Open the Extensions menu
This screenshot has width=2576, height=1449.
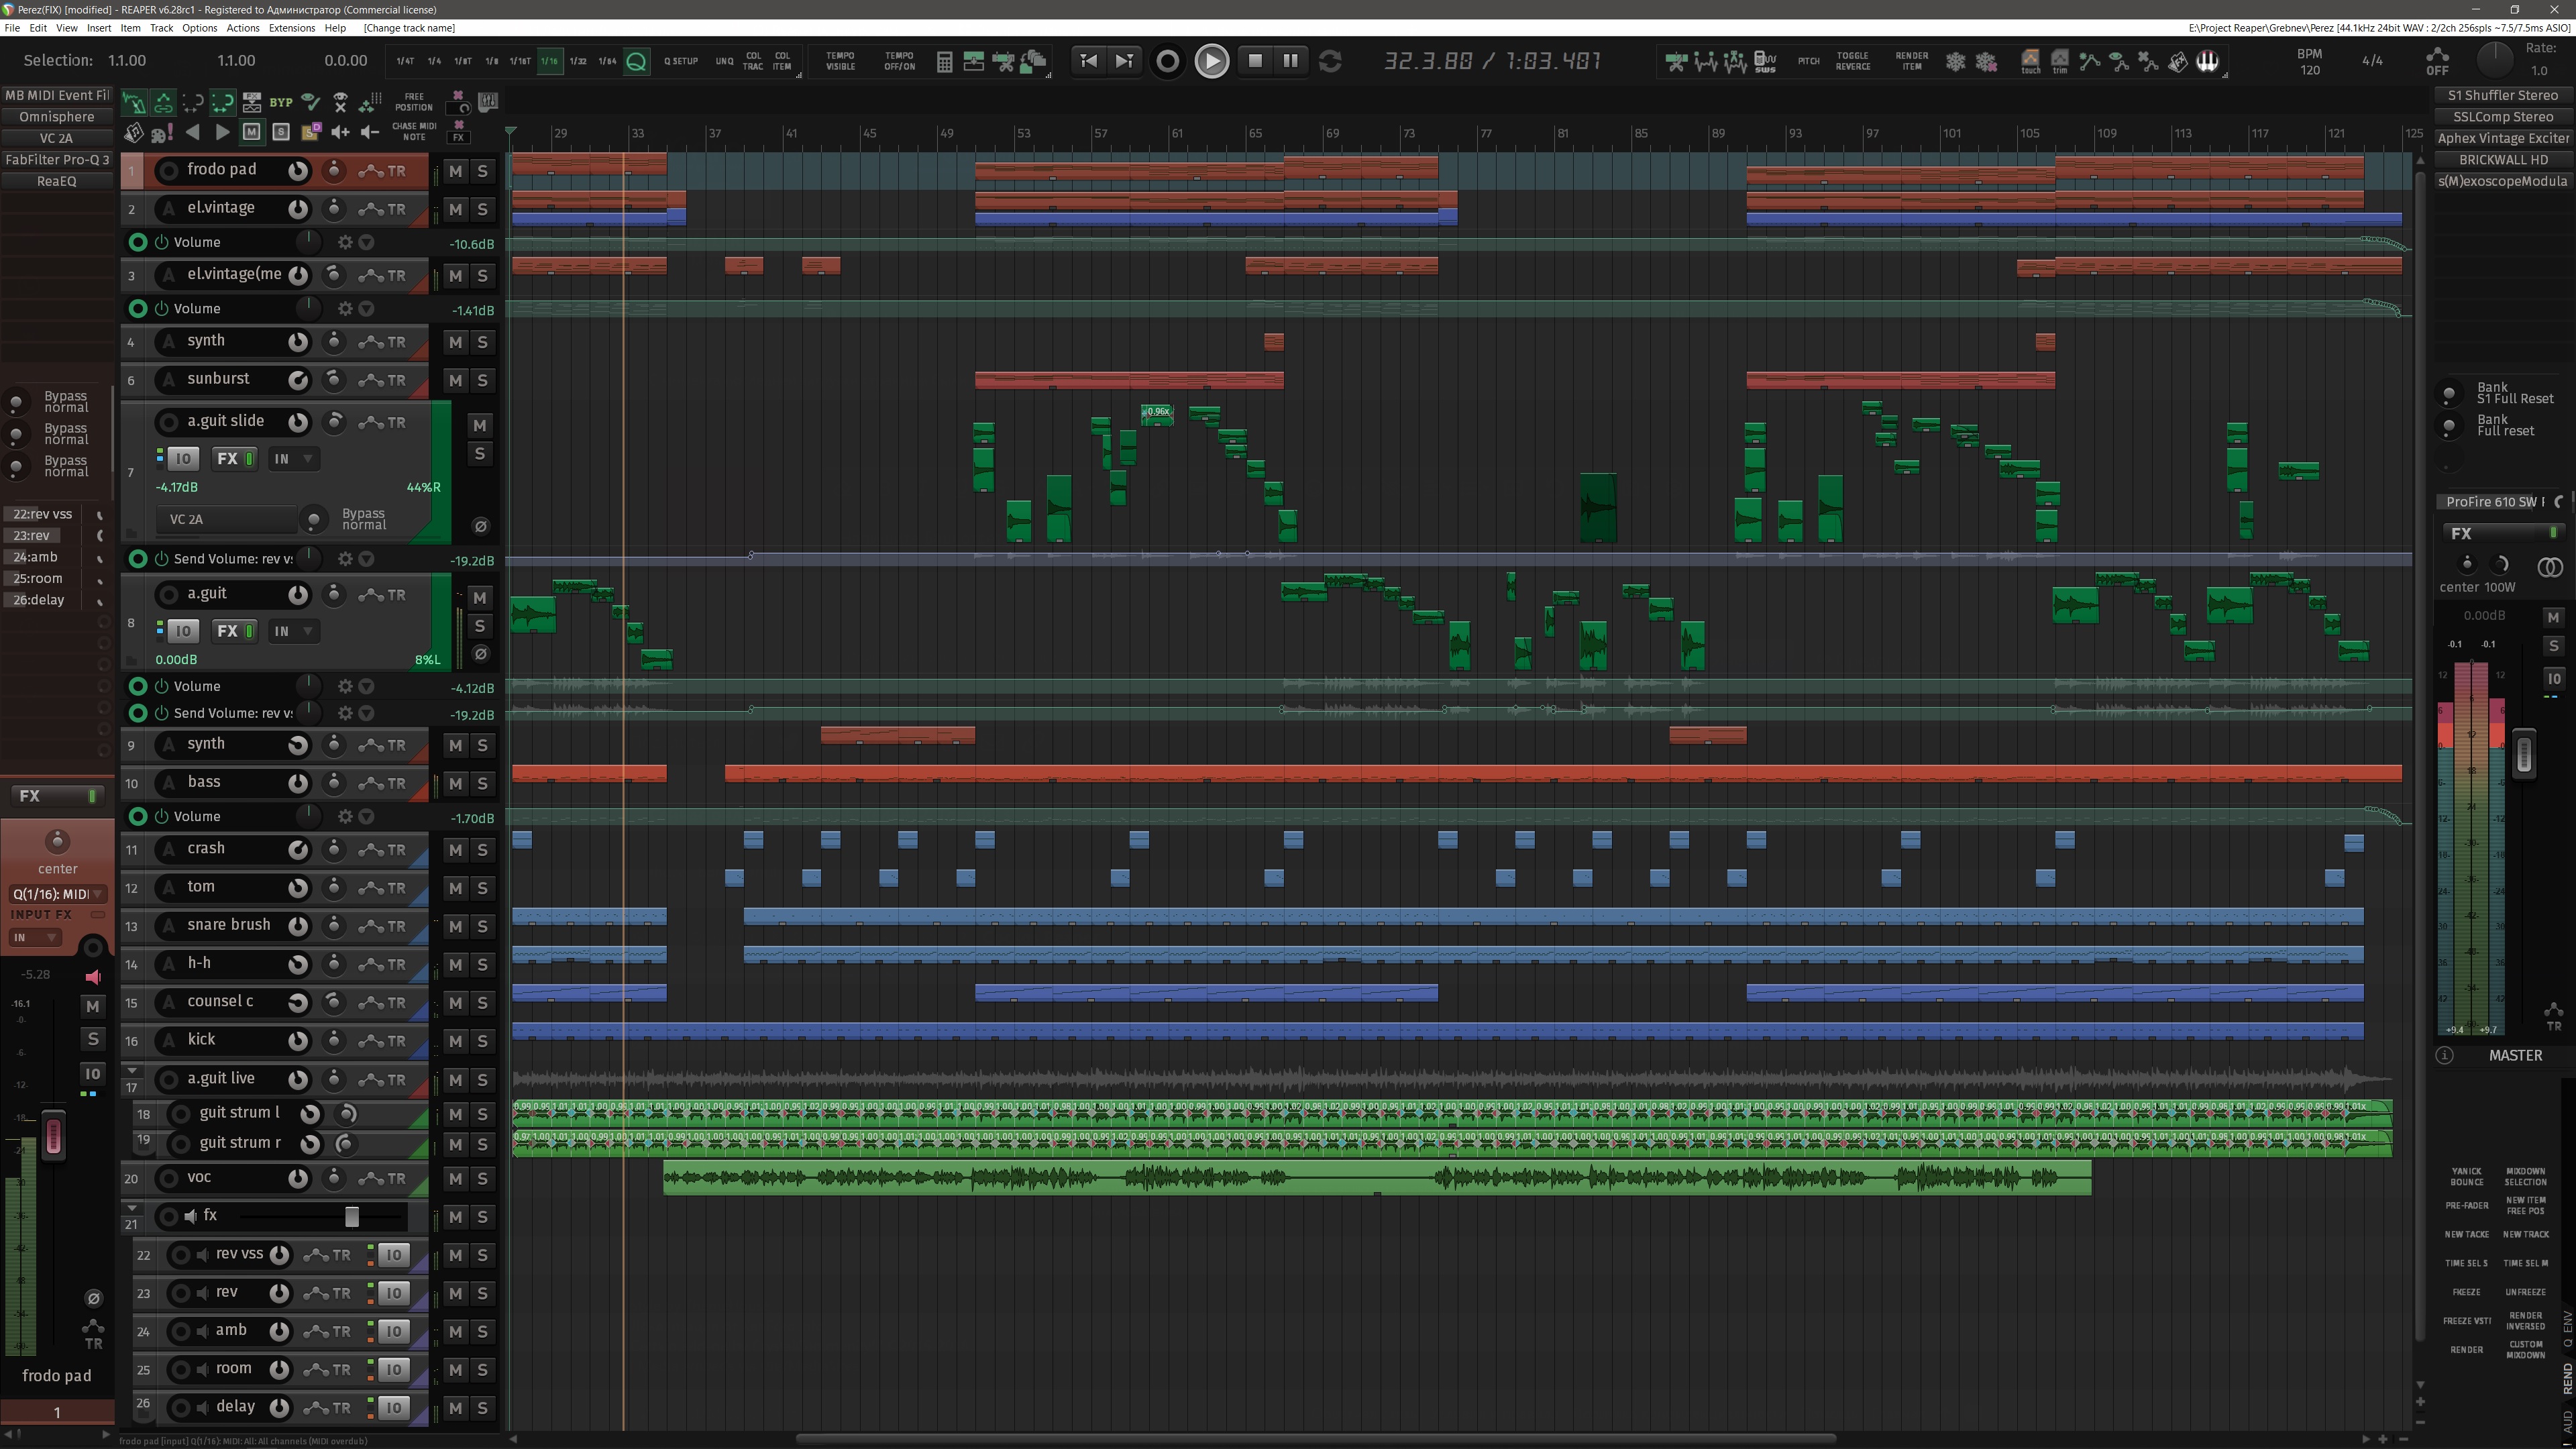pos(291,28)
